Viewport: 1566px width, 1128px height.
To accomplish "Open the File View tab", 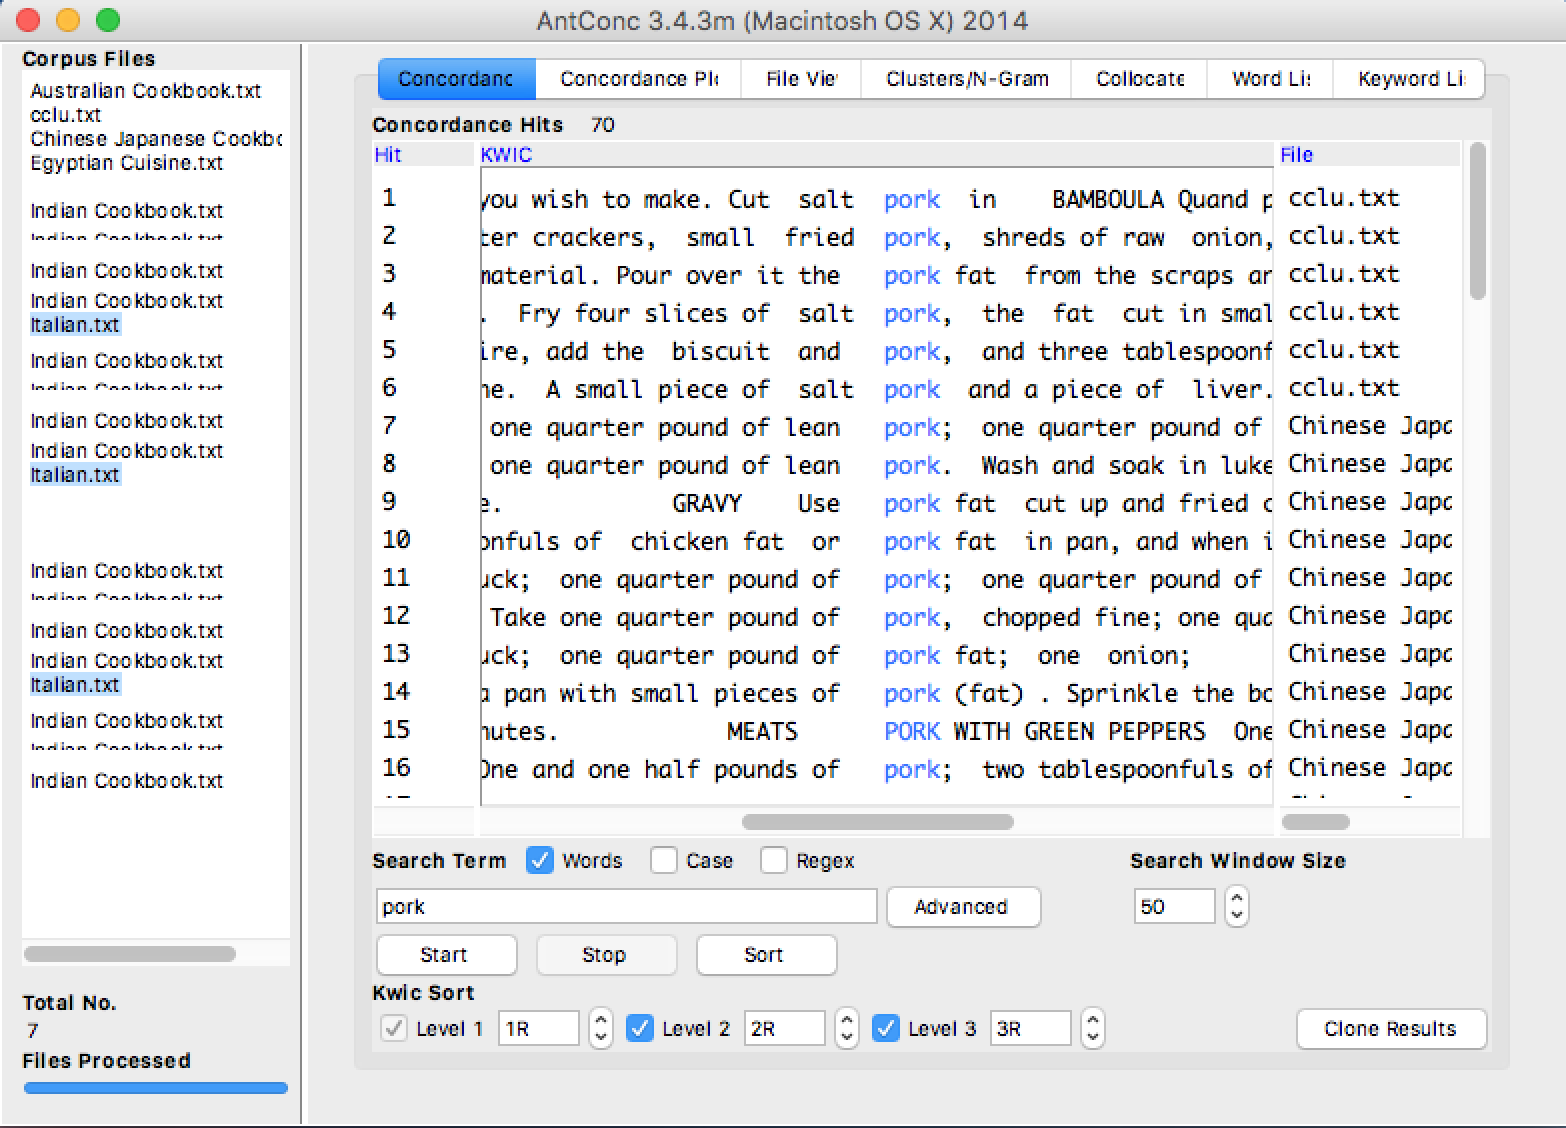I will coord(801,79).
